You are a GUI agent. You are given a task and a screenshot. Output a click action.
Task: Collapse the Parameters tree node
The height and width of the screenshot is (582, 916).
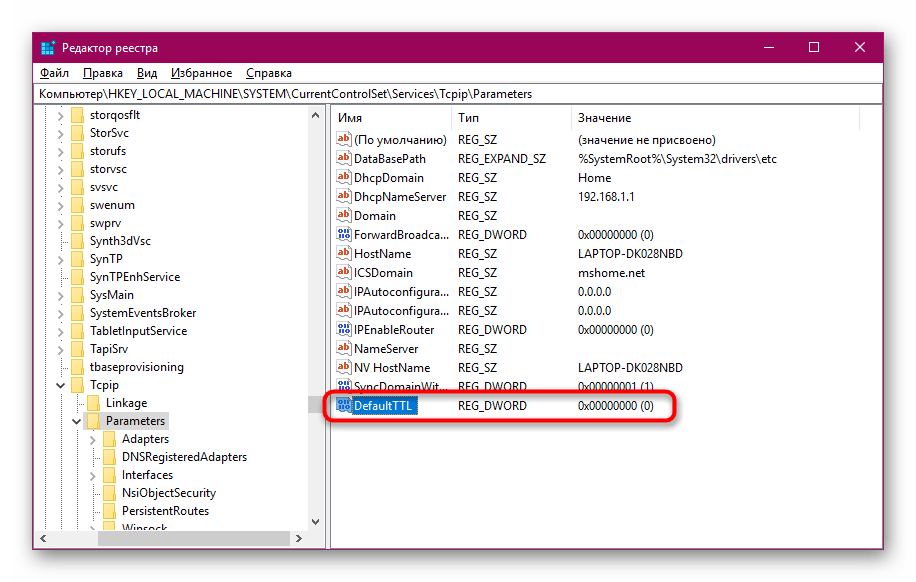pyautogui.click(x=77, y=421)
